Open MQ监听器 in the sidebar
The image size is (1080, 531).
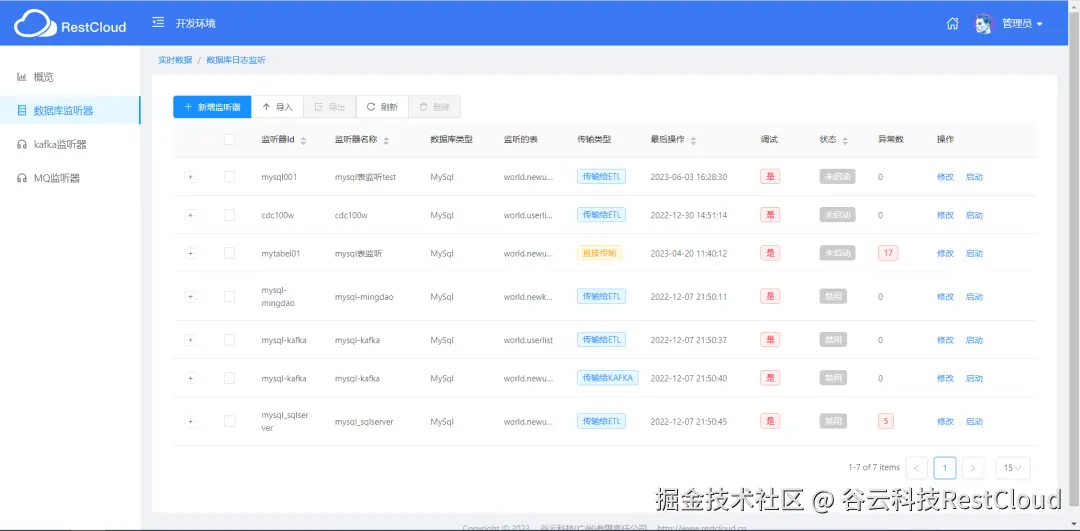[x=70, y=178]
